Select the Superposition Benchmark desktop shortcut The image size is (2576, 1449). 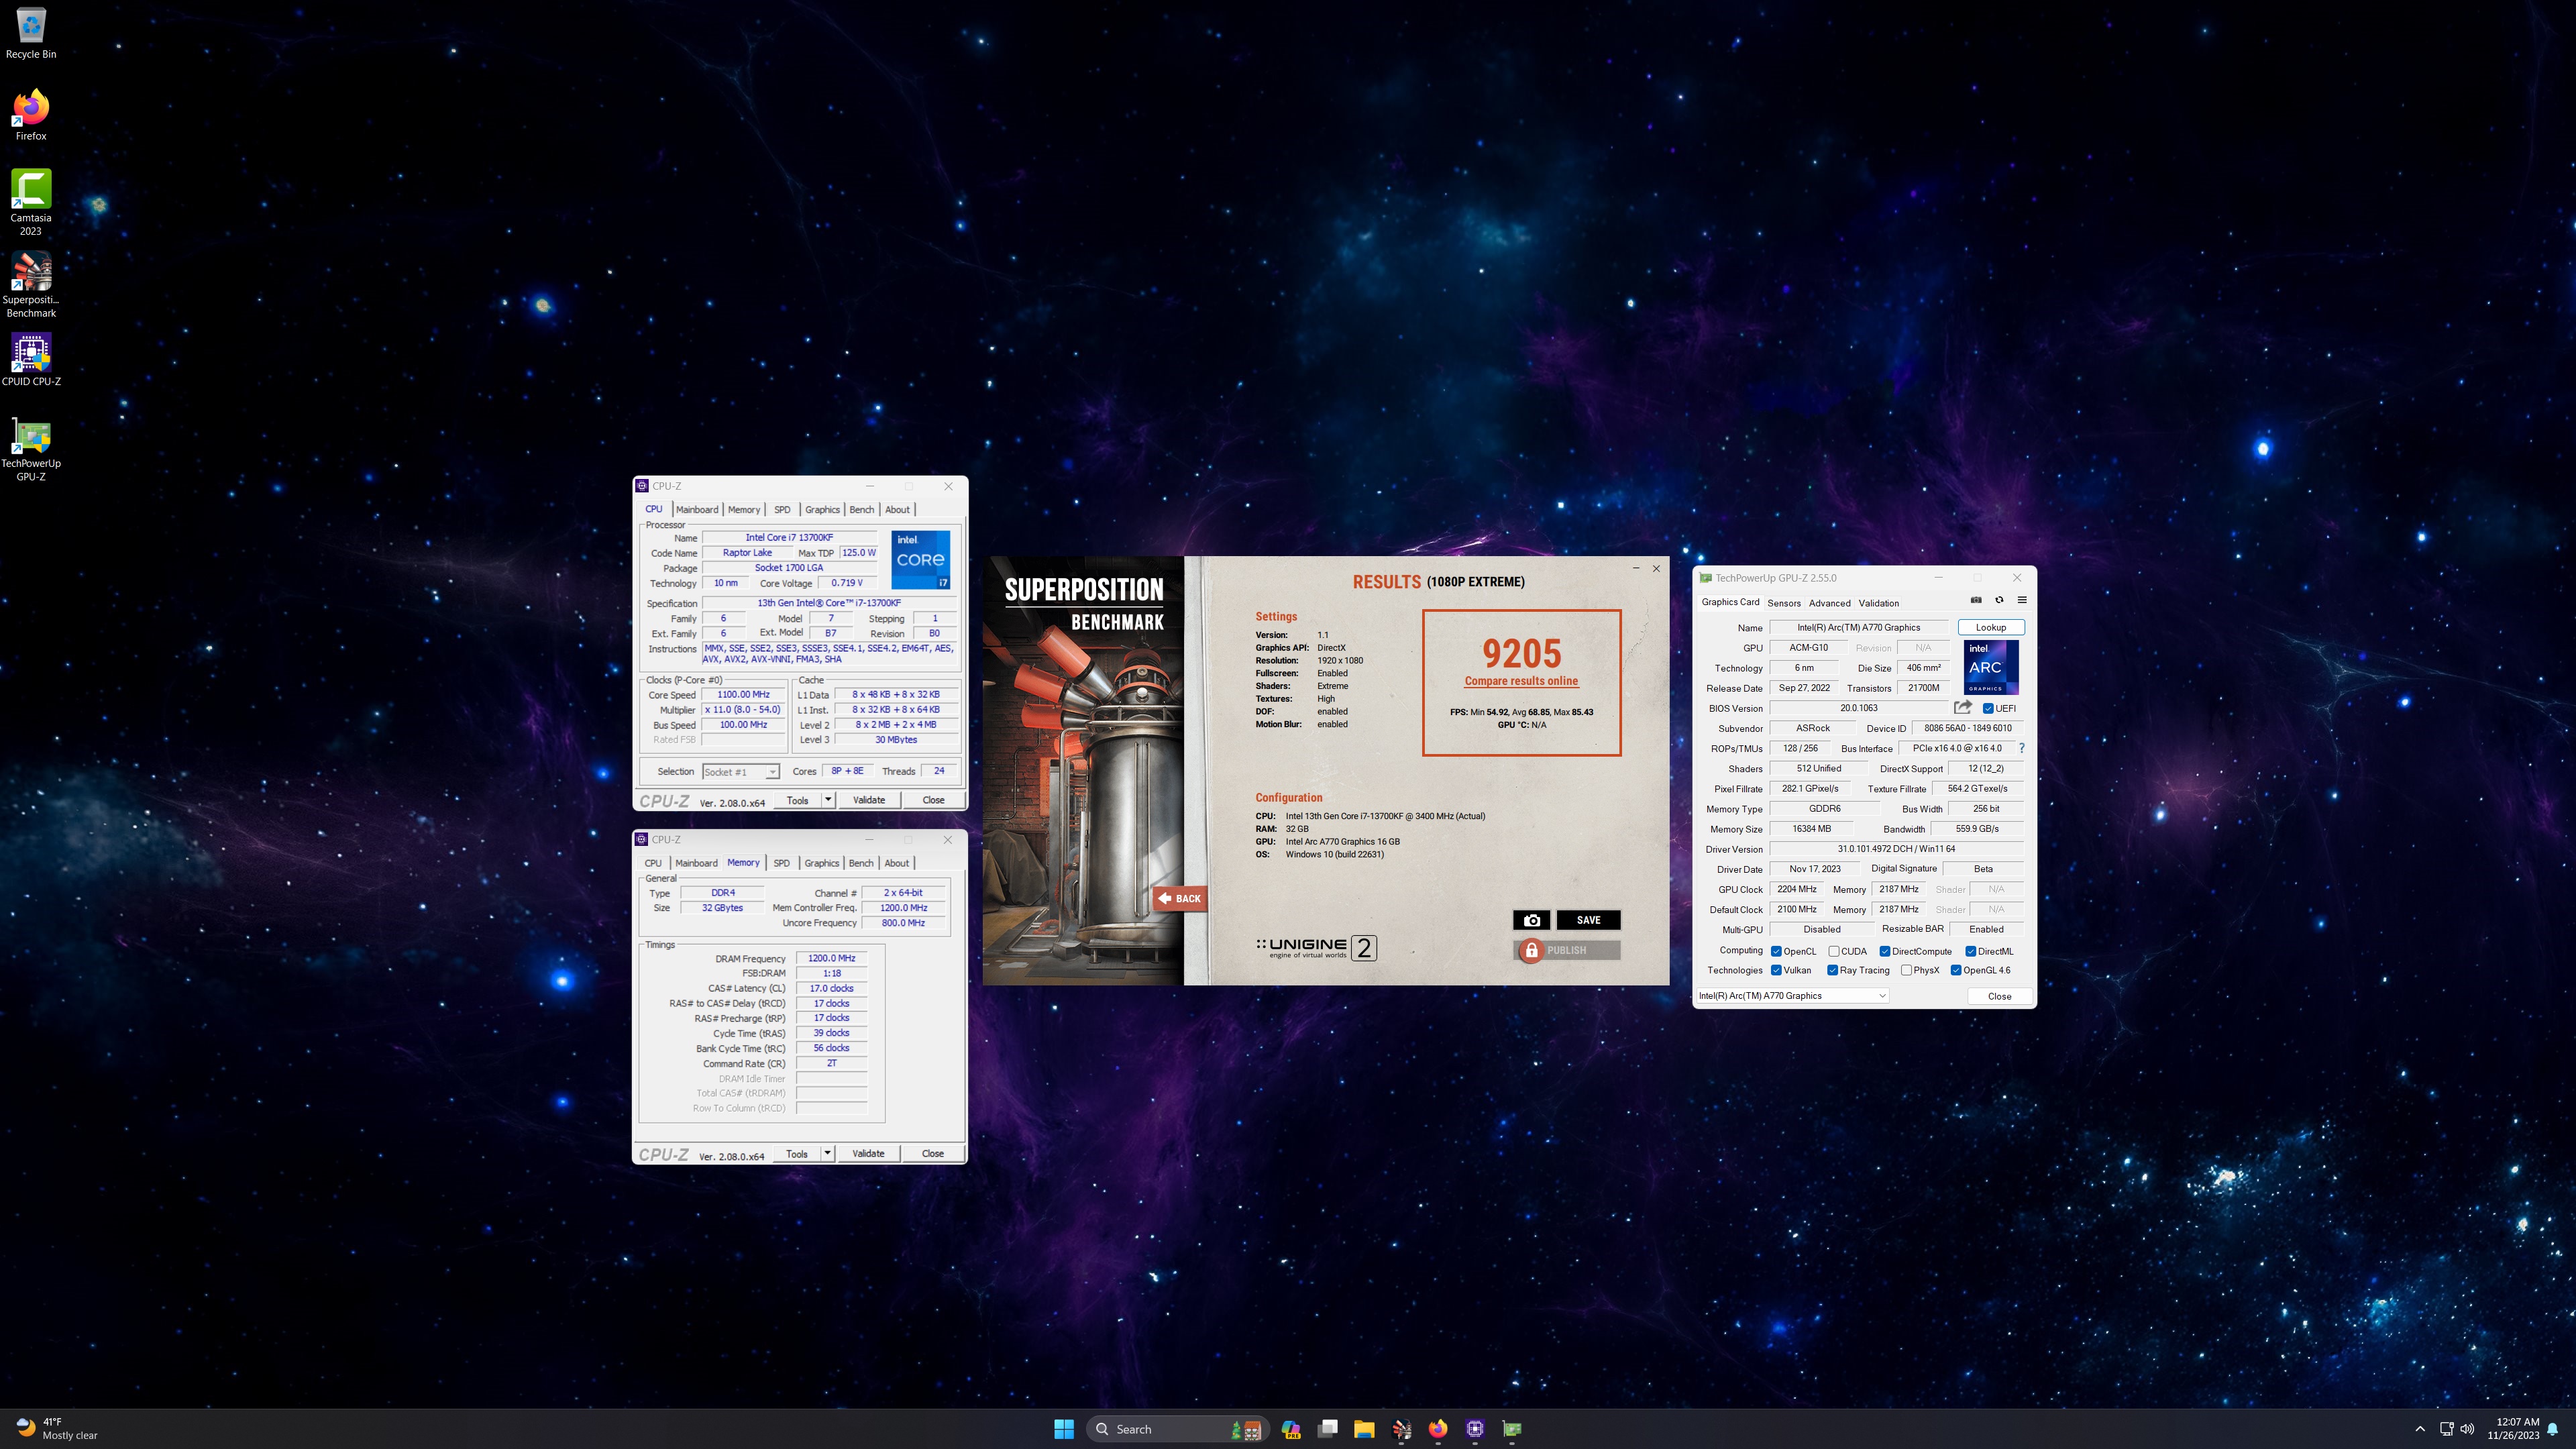(31, 285)
